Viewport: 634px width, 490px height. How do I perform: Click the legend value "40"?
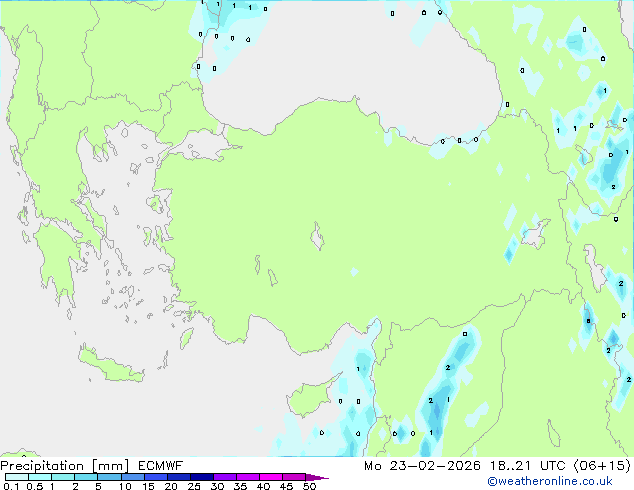tap(263, 486)
